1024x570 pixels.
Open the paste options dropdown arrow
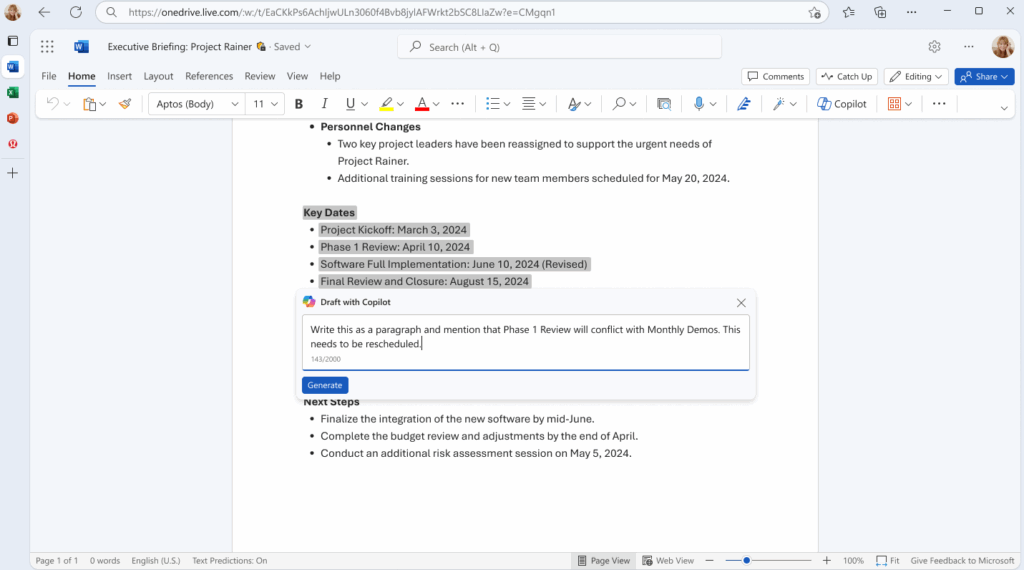click(x=103, y=104)
